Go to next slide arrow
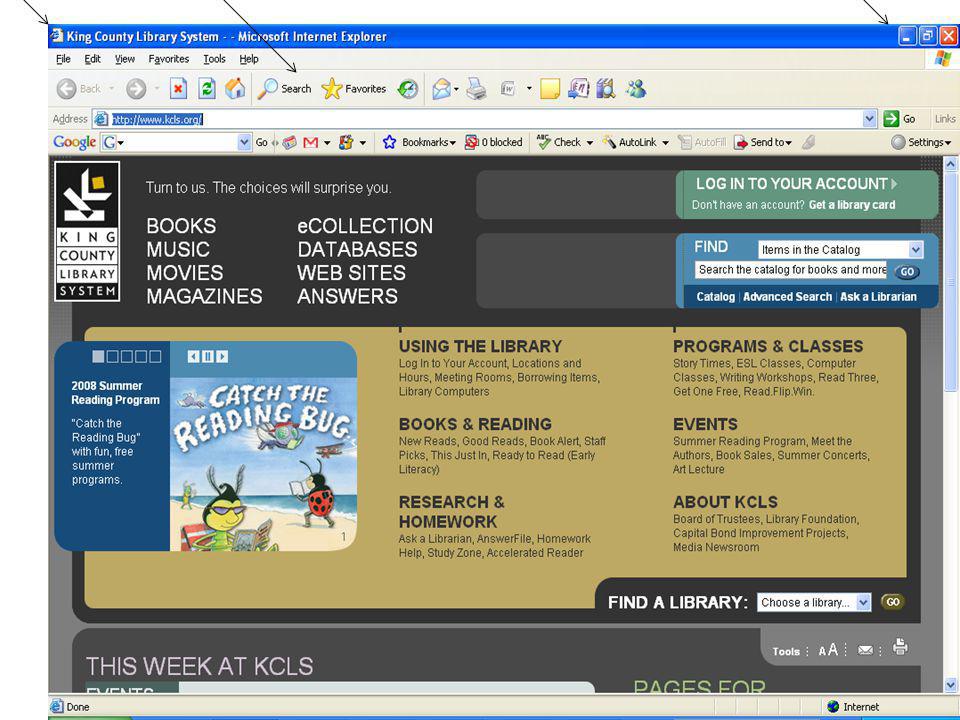Viewport: 960px width, 720px height. 222,356
